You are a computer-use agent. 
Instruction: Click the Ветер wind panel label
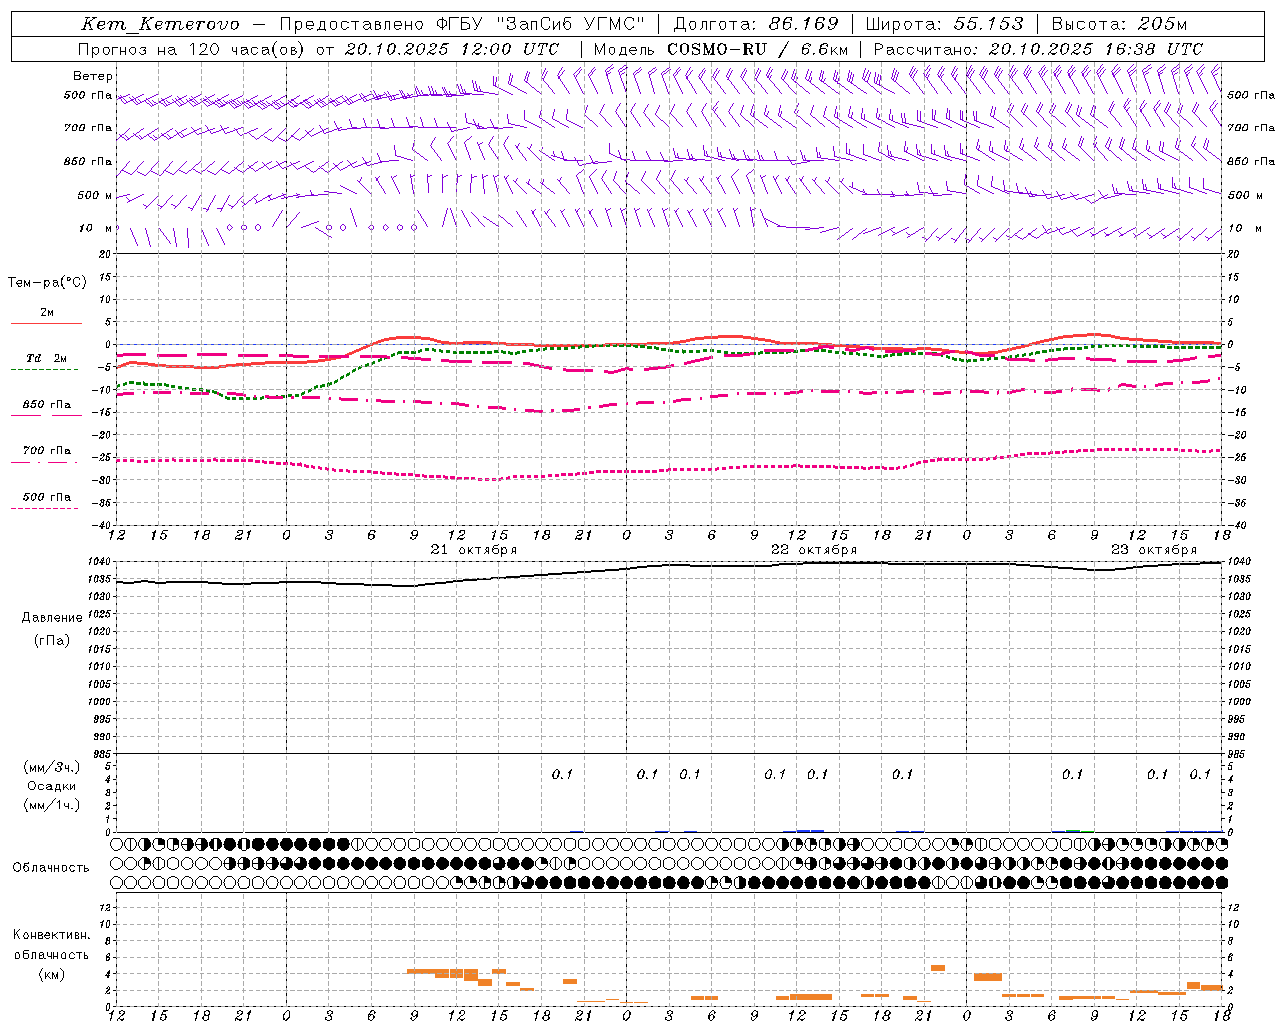point(93,76)
